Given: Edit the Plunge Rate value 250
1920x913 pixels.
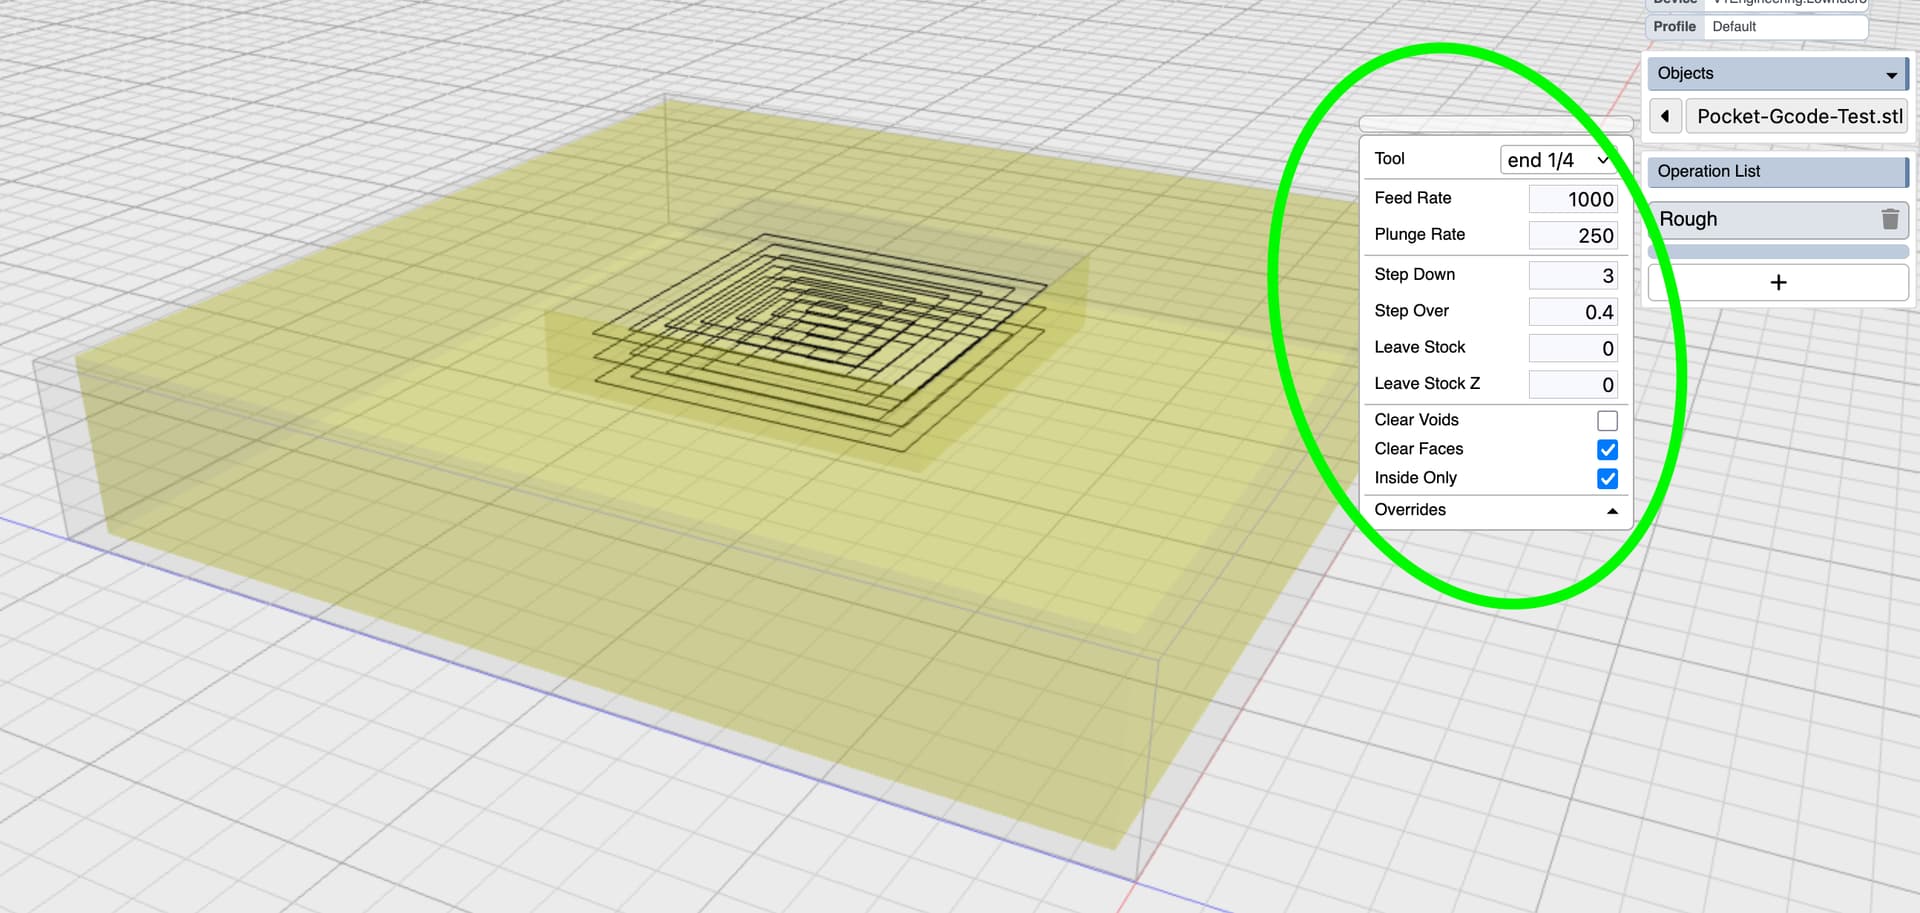Looking at the screenshot, I should pos(1573,235).
